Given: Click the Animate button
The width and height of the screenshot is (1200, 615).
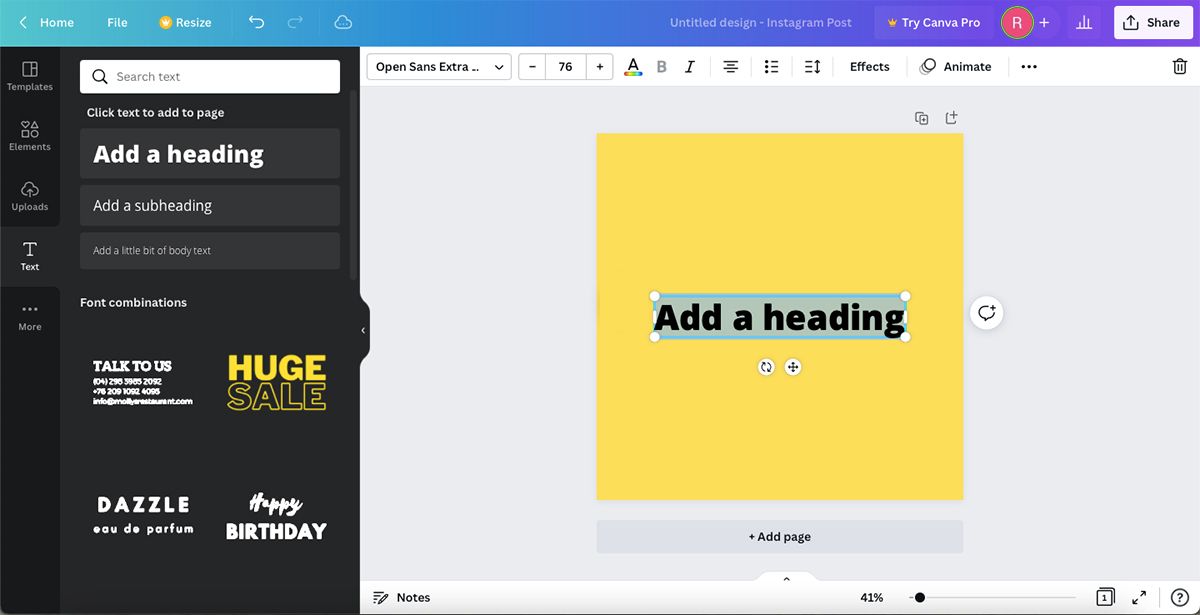Looking at the screenshot, I should pyautogui.click(x=956, y=67).
